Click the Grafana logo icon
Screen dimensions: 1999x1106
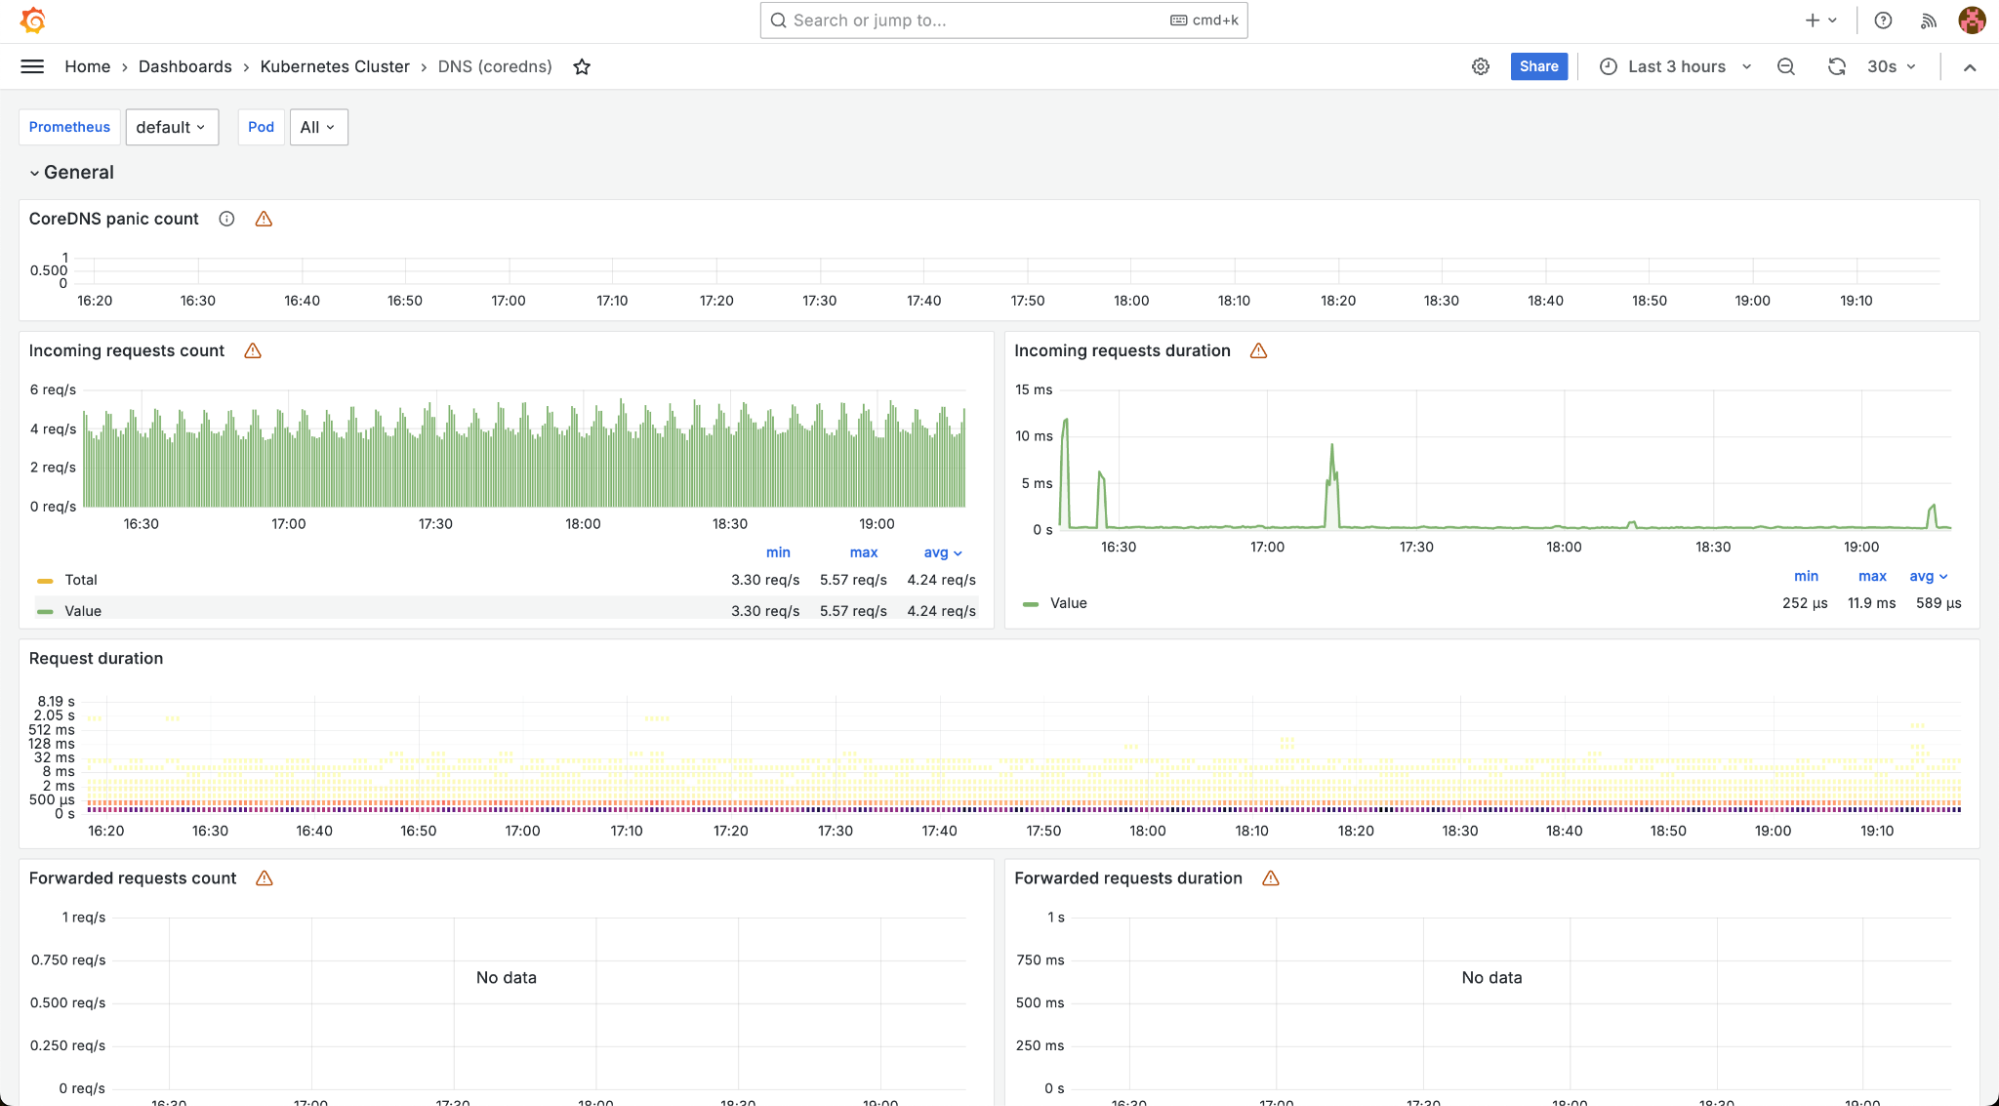[33, 20]
